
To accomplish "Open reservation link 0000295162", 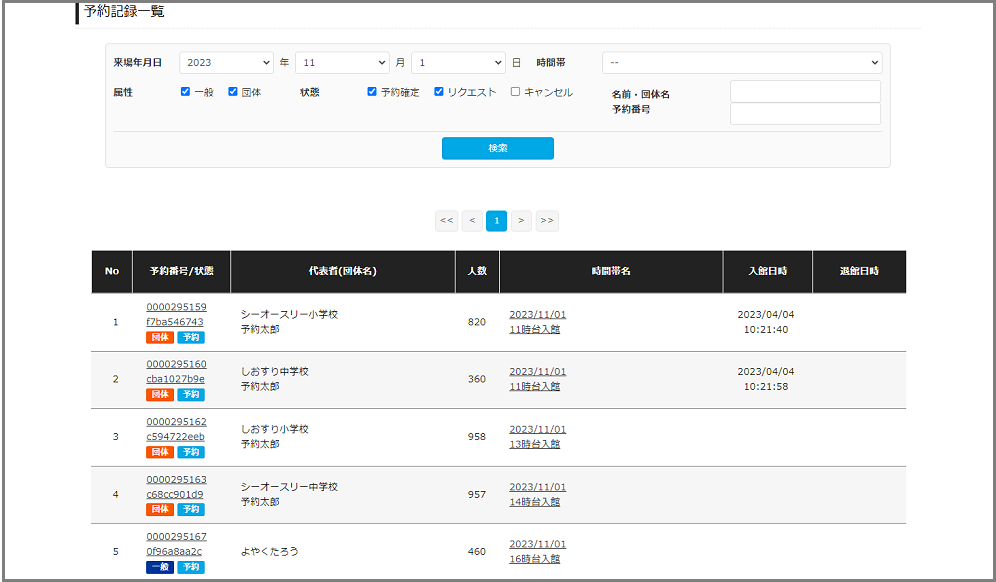I will pyautogui.click(x=176, y=422).
